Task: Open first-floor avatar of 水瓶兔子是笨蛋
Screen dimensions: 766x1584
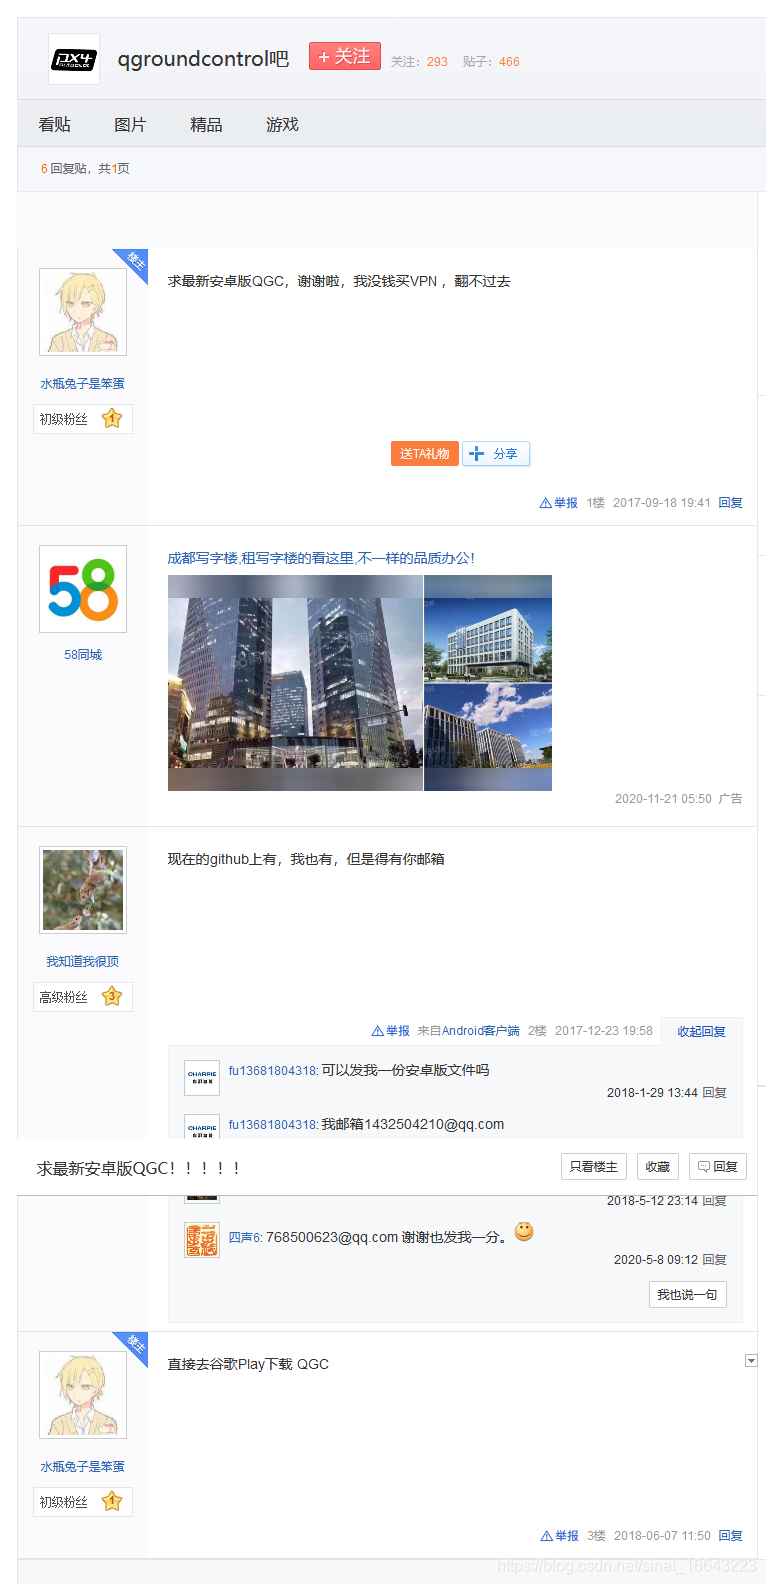Action: pos(83,311)
